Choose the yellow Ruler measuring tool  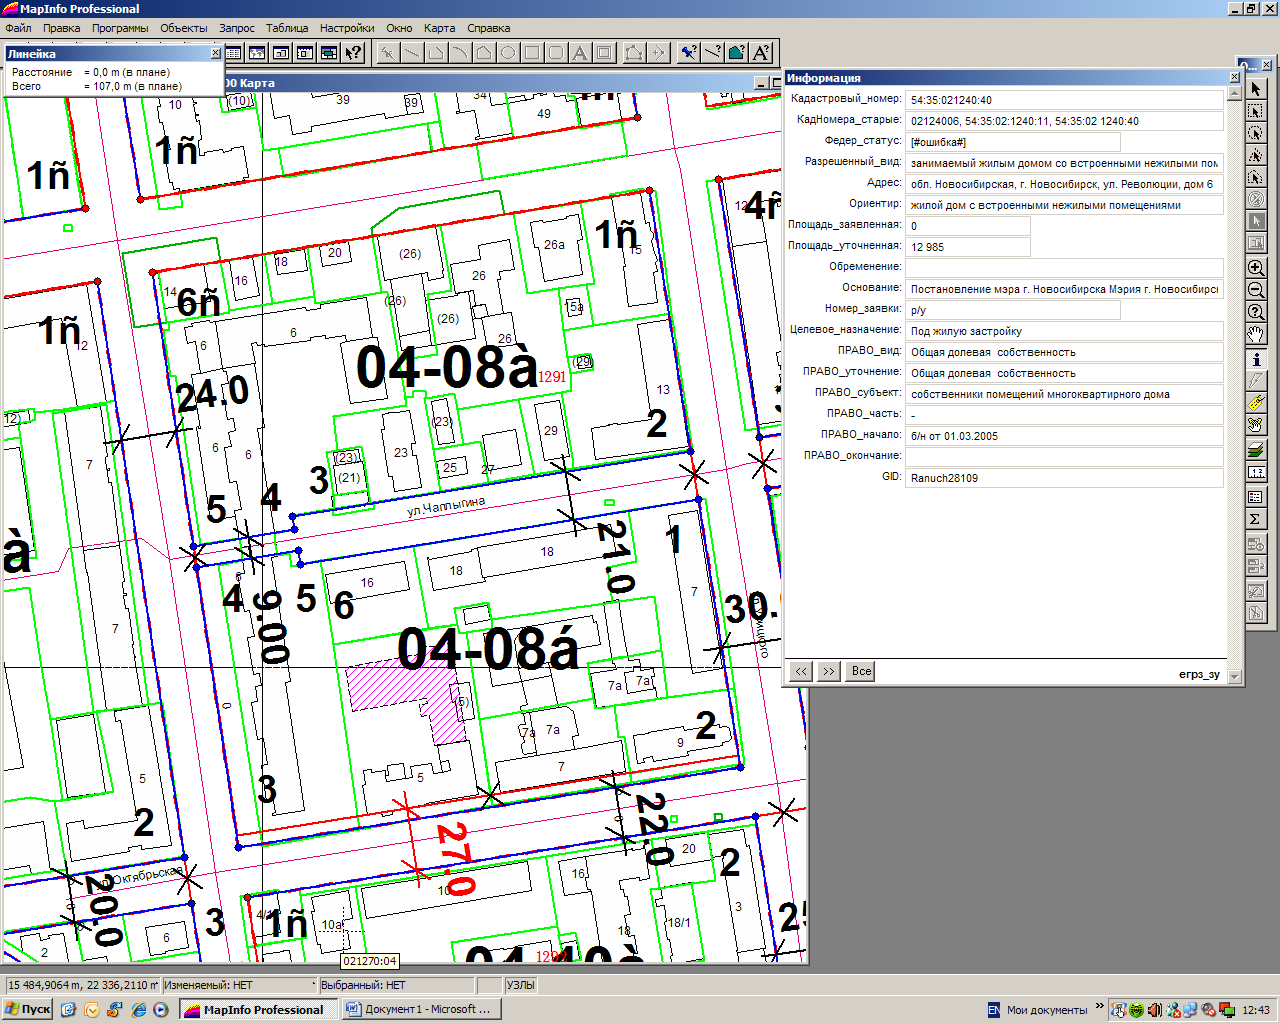coord(1256,403)
